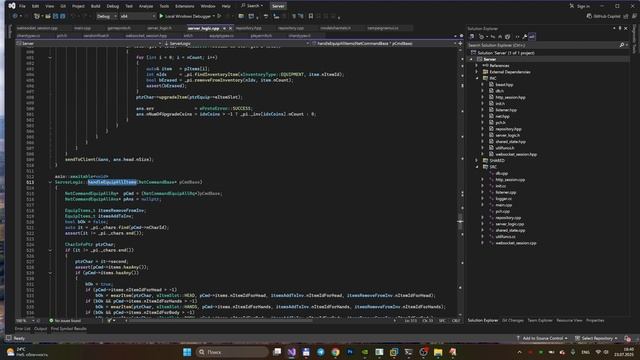Open the Output tab

tap(40, 329)
